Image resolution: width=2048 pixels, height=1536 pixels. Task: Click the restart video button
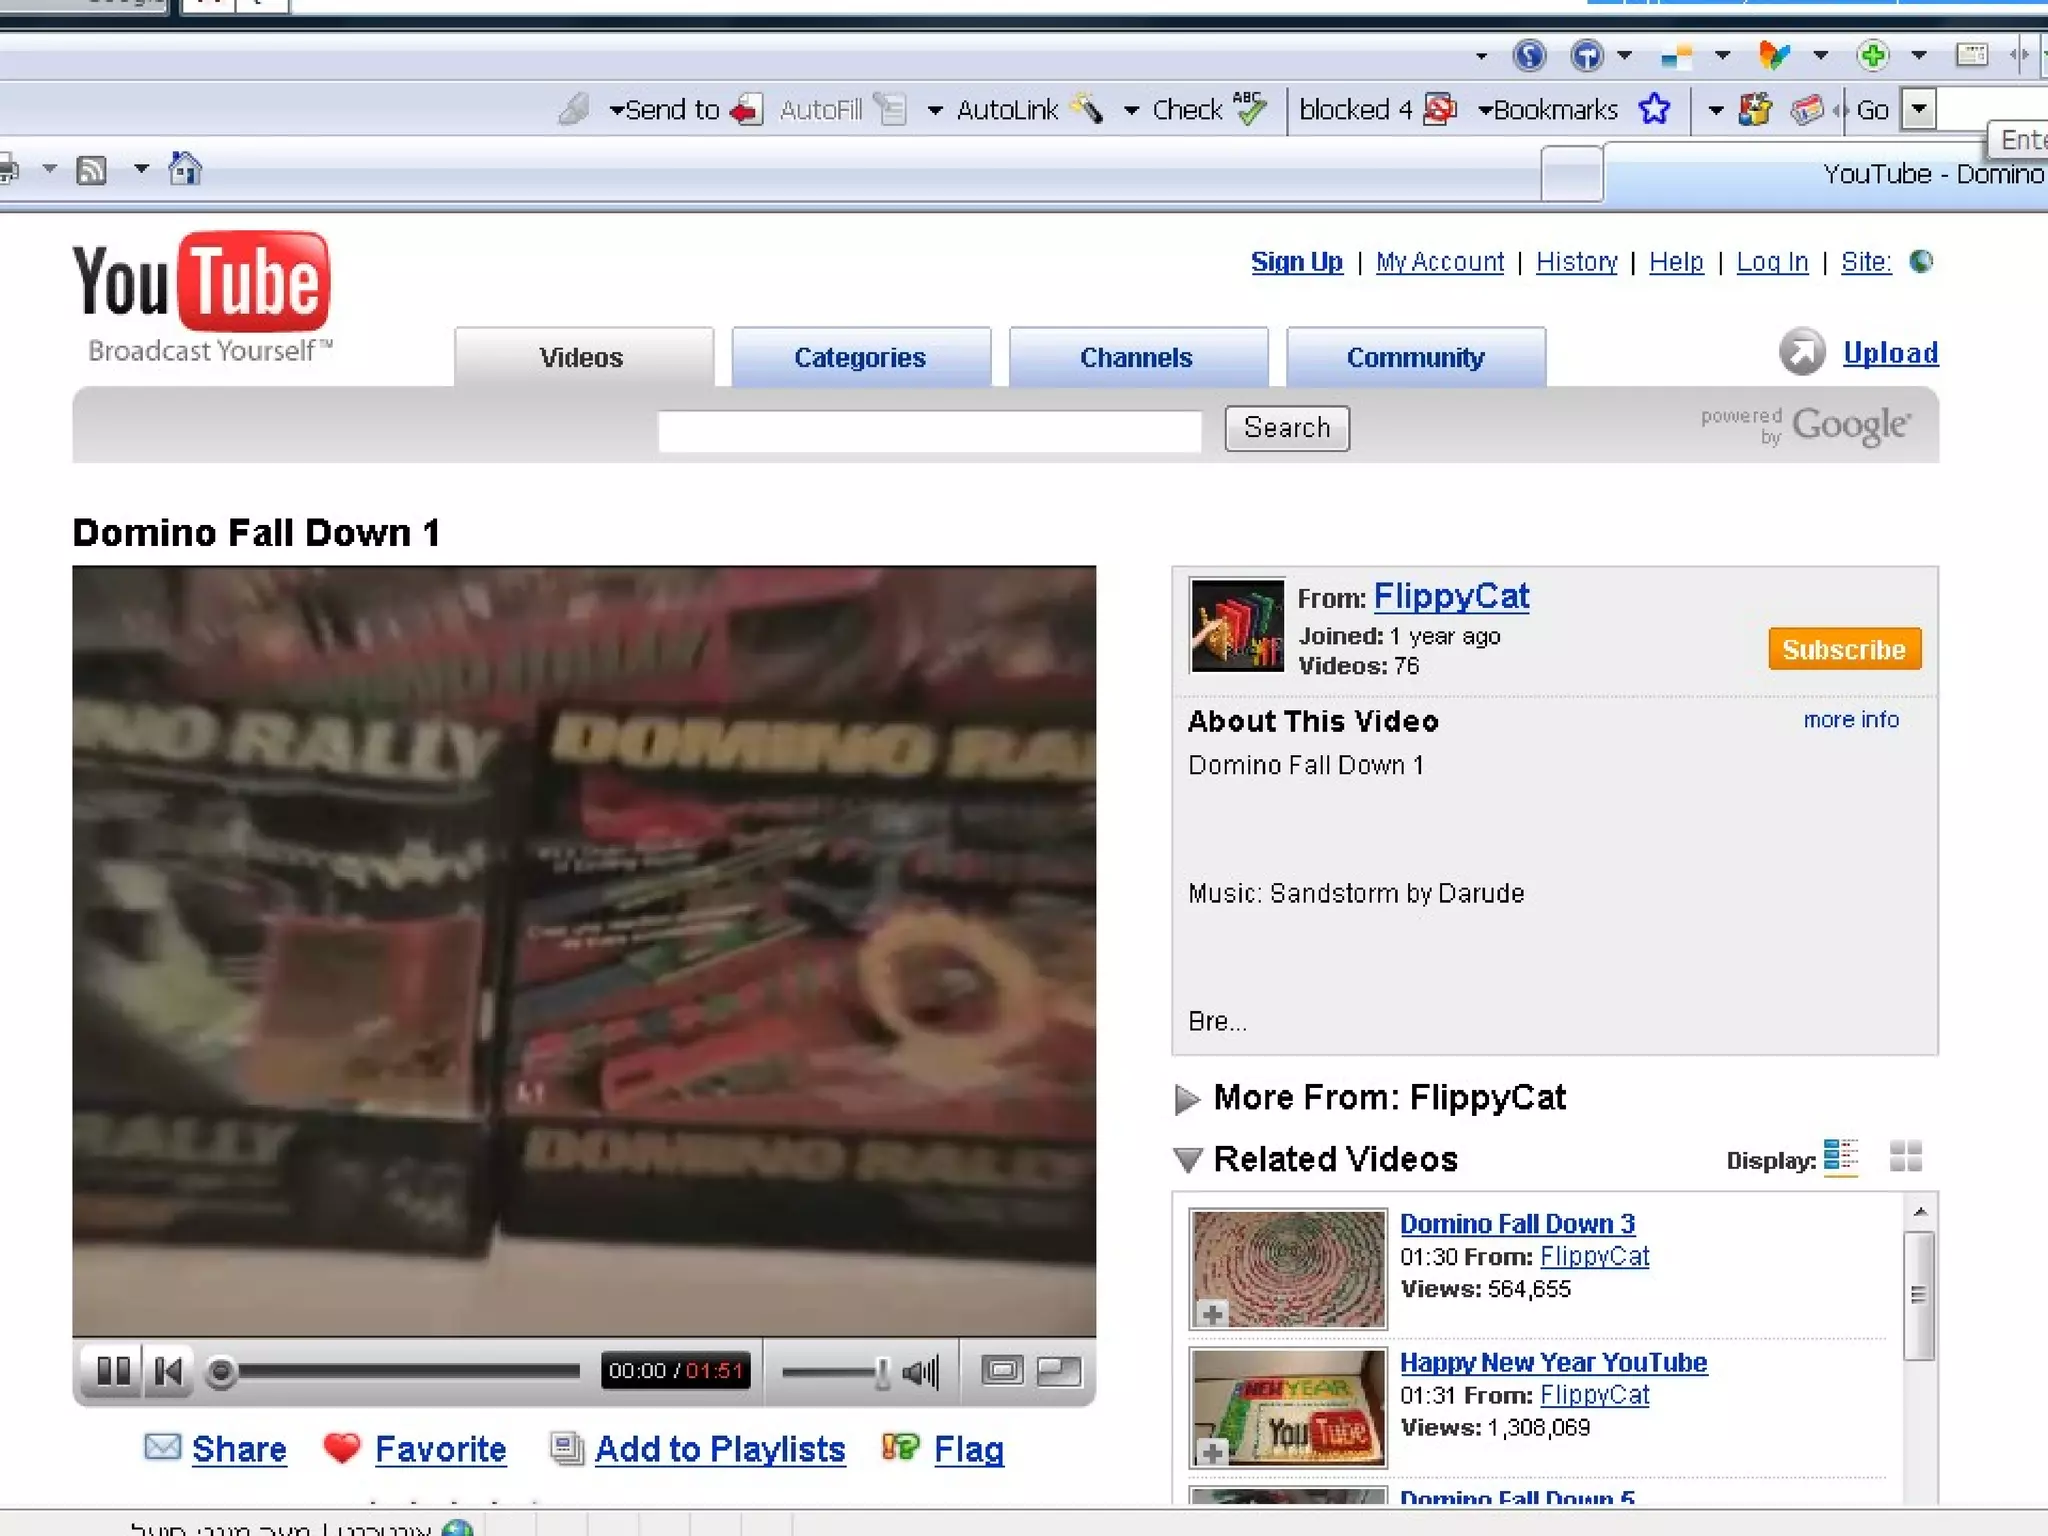coord(168,1371)
